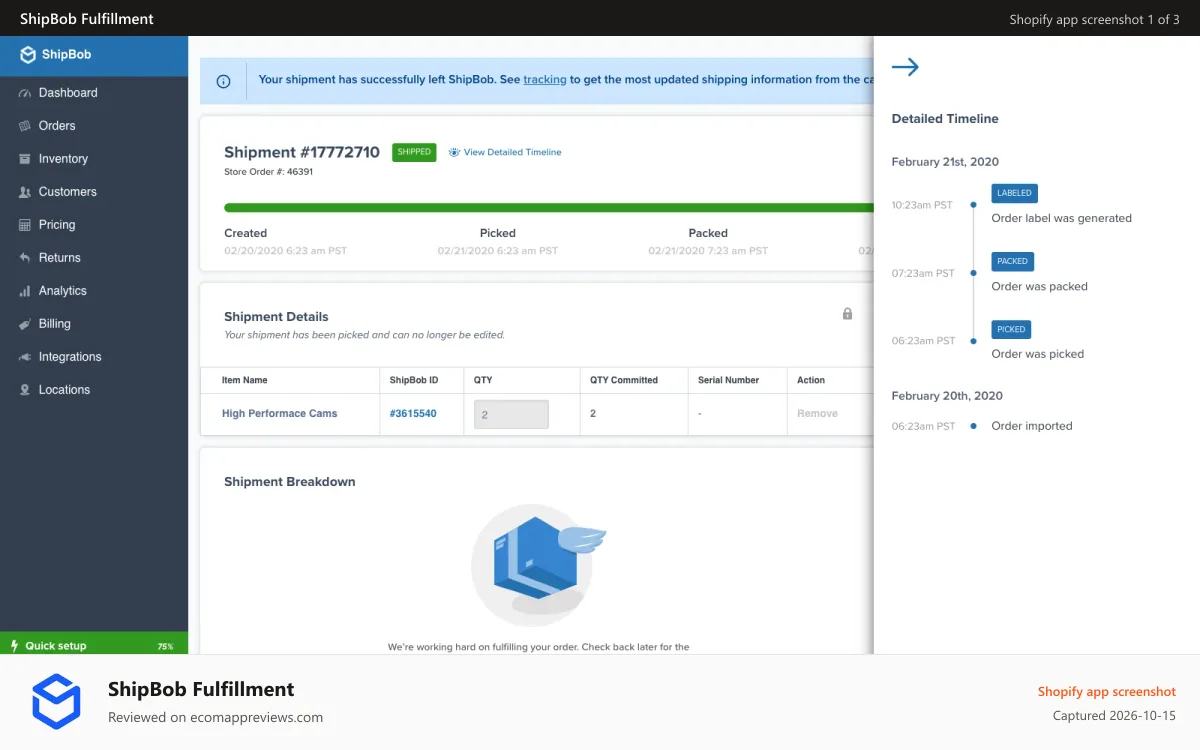The image size is (1200, 750).
Task: Click the PACKED timeline badge
Action: click(x=1012, y=261)
